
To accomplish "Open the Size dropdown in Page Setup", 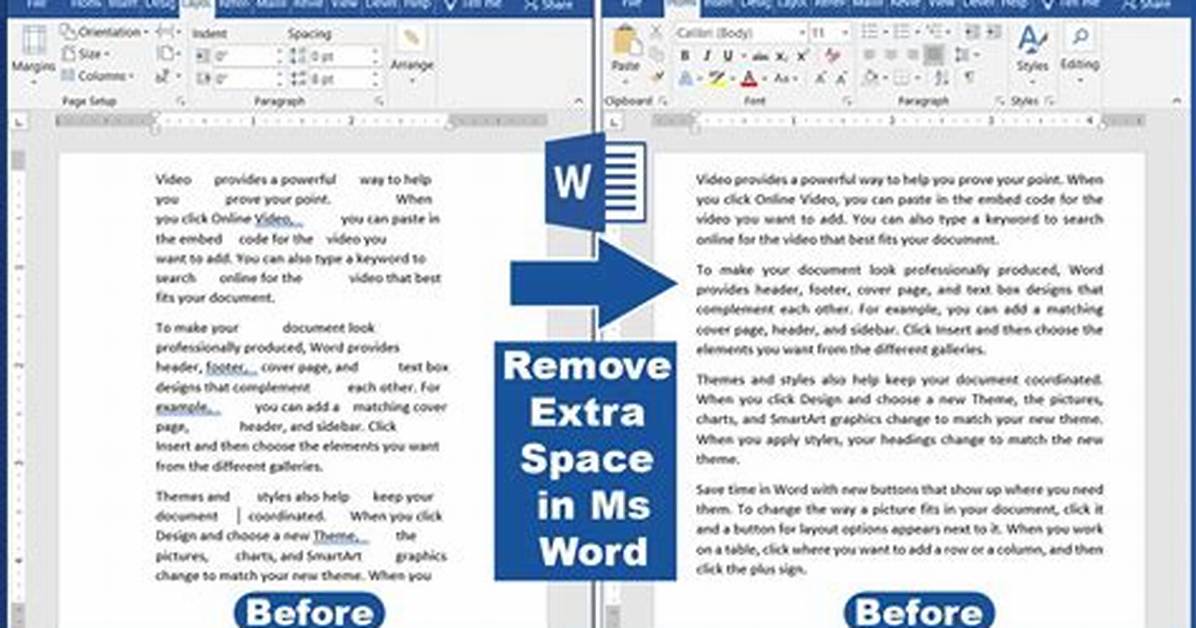I will pos(85,53).
